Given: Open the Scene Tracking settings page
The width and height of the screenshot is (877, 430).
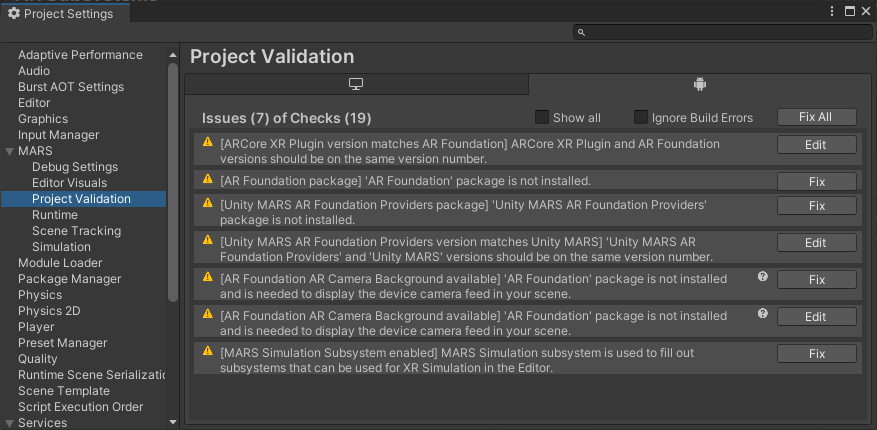Looking at the screenshot, I should click(x=76, y=231).
